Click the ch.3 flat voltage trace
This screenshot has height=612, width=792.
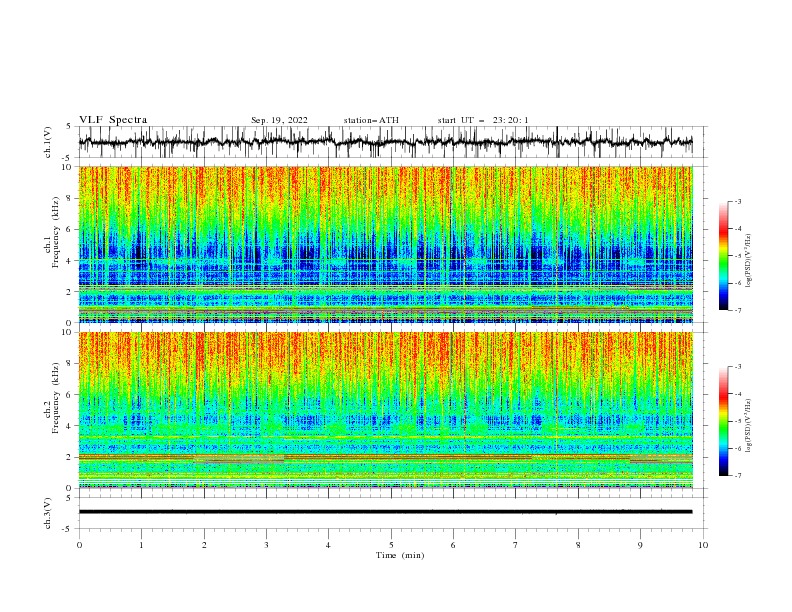point(385,512)
